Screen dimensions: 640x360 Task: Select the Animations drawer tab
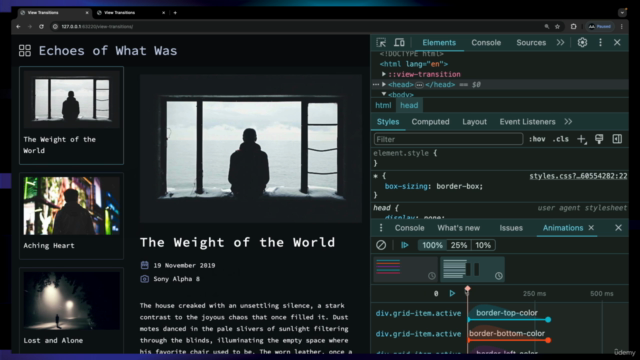coord(563,228)
